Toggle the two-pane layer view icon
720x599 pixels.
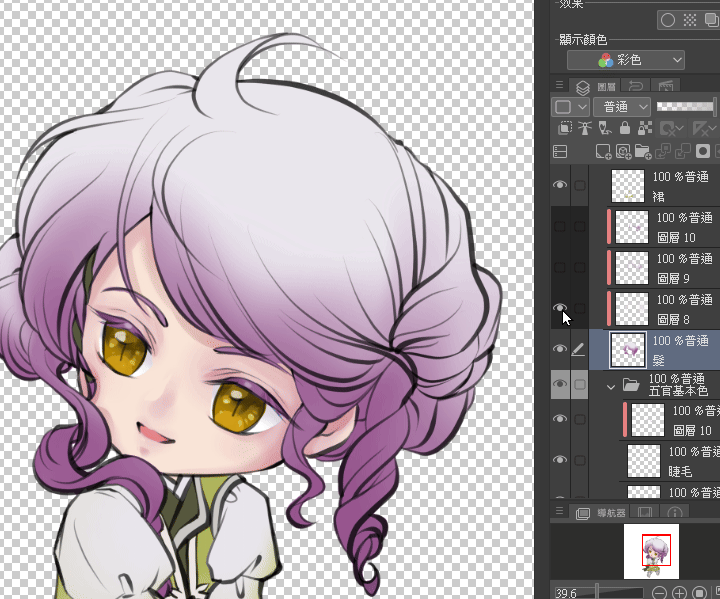click(560, 152)
